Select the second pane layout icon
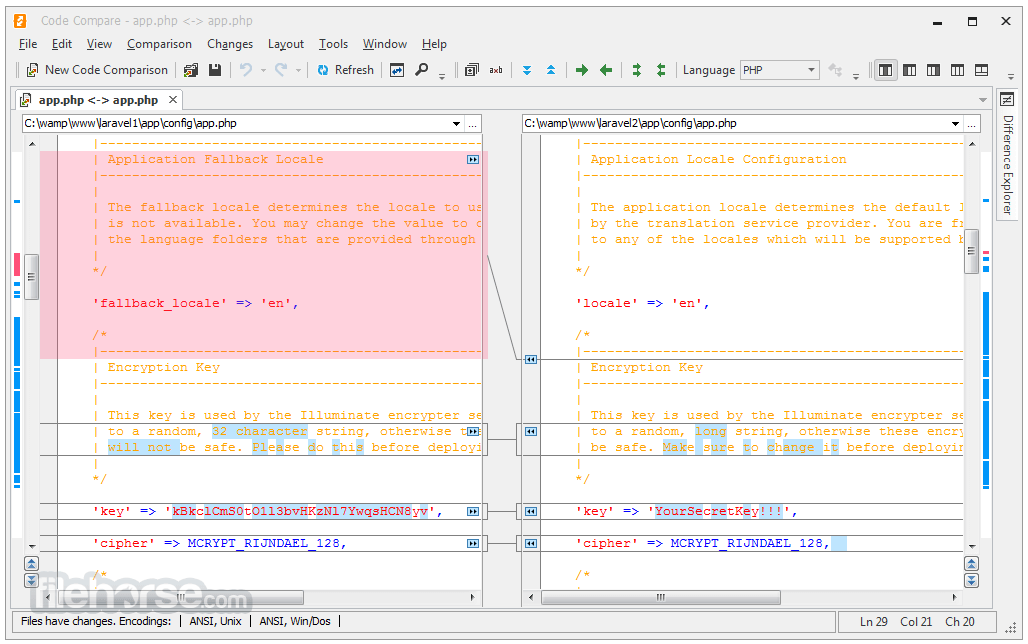 (909, 70)
